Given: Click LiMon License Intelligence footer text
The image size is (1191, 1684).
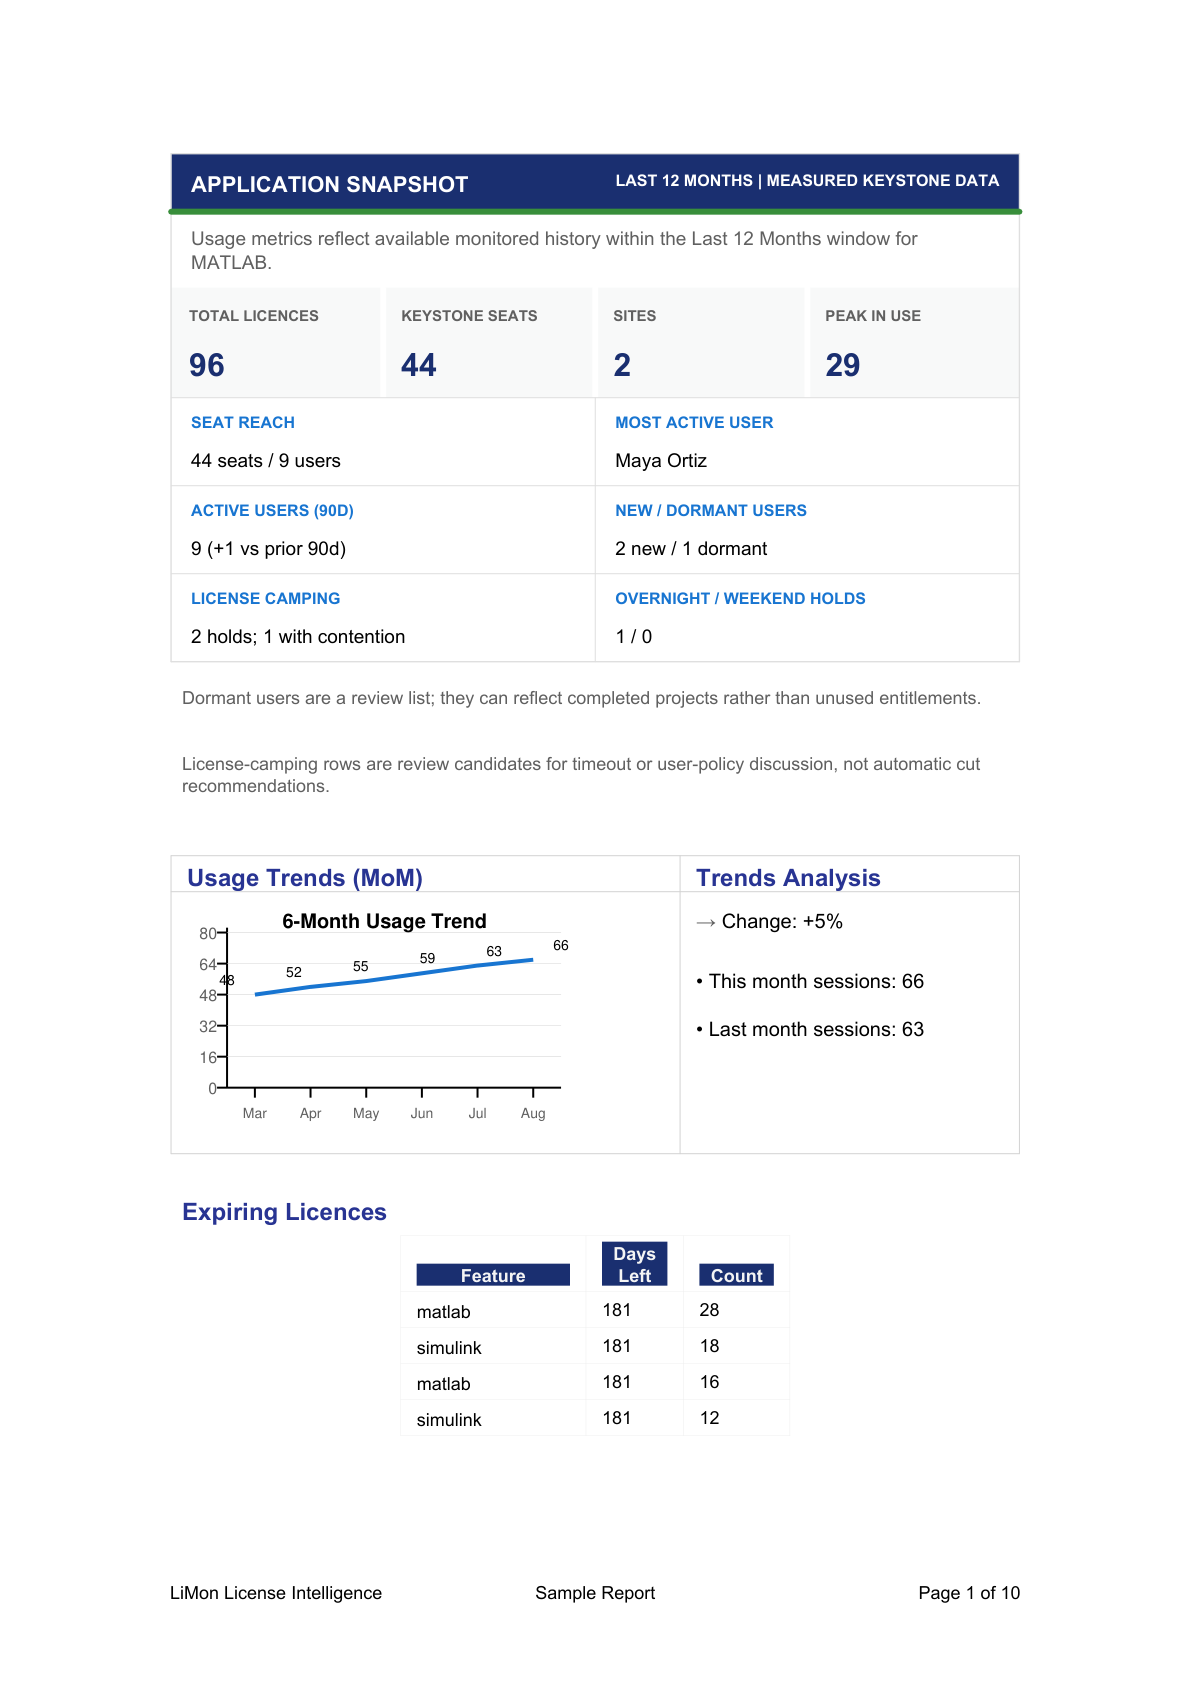Looking at the screenshot, I should coord(276,1593).
